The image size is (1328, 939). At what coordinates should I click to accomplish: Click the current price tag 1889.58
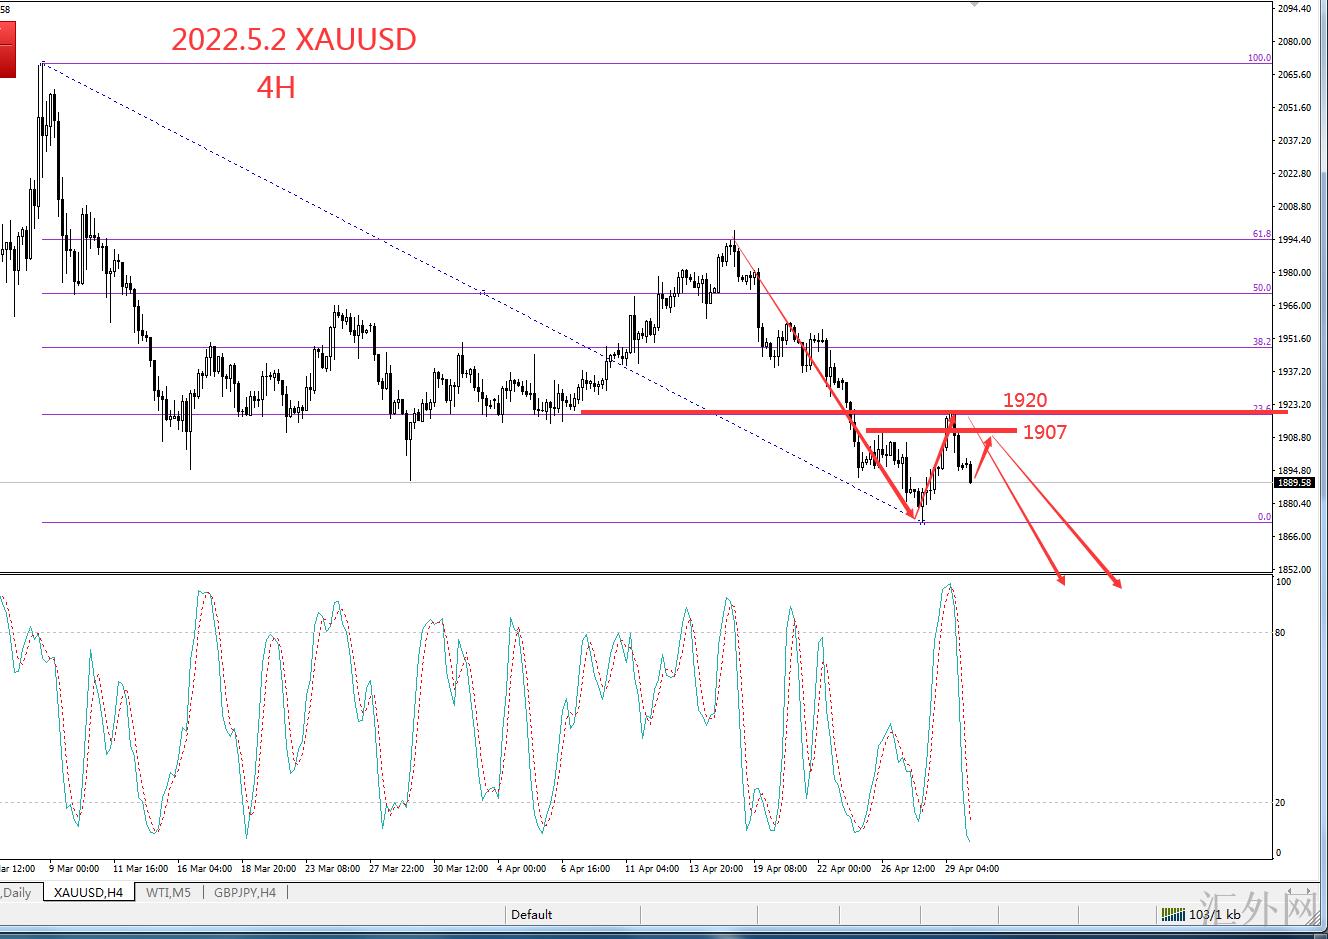pyautogui.click(x=1293, y=482)
